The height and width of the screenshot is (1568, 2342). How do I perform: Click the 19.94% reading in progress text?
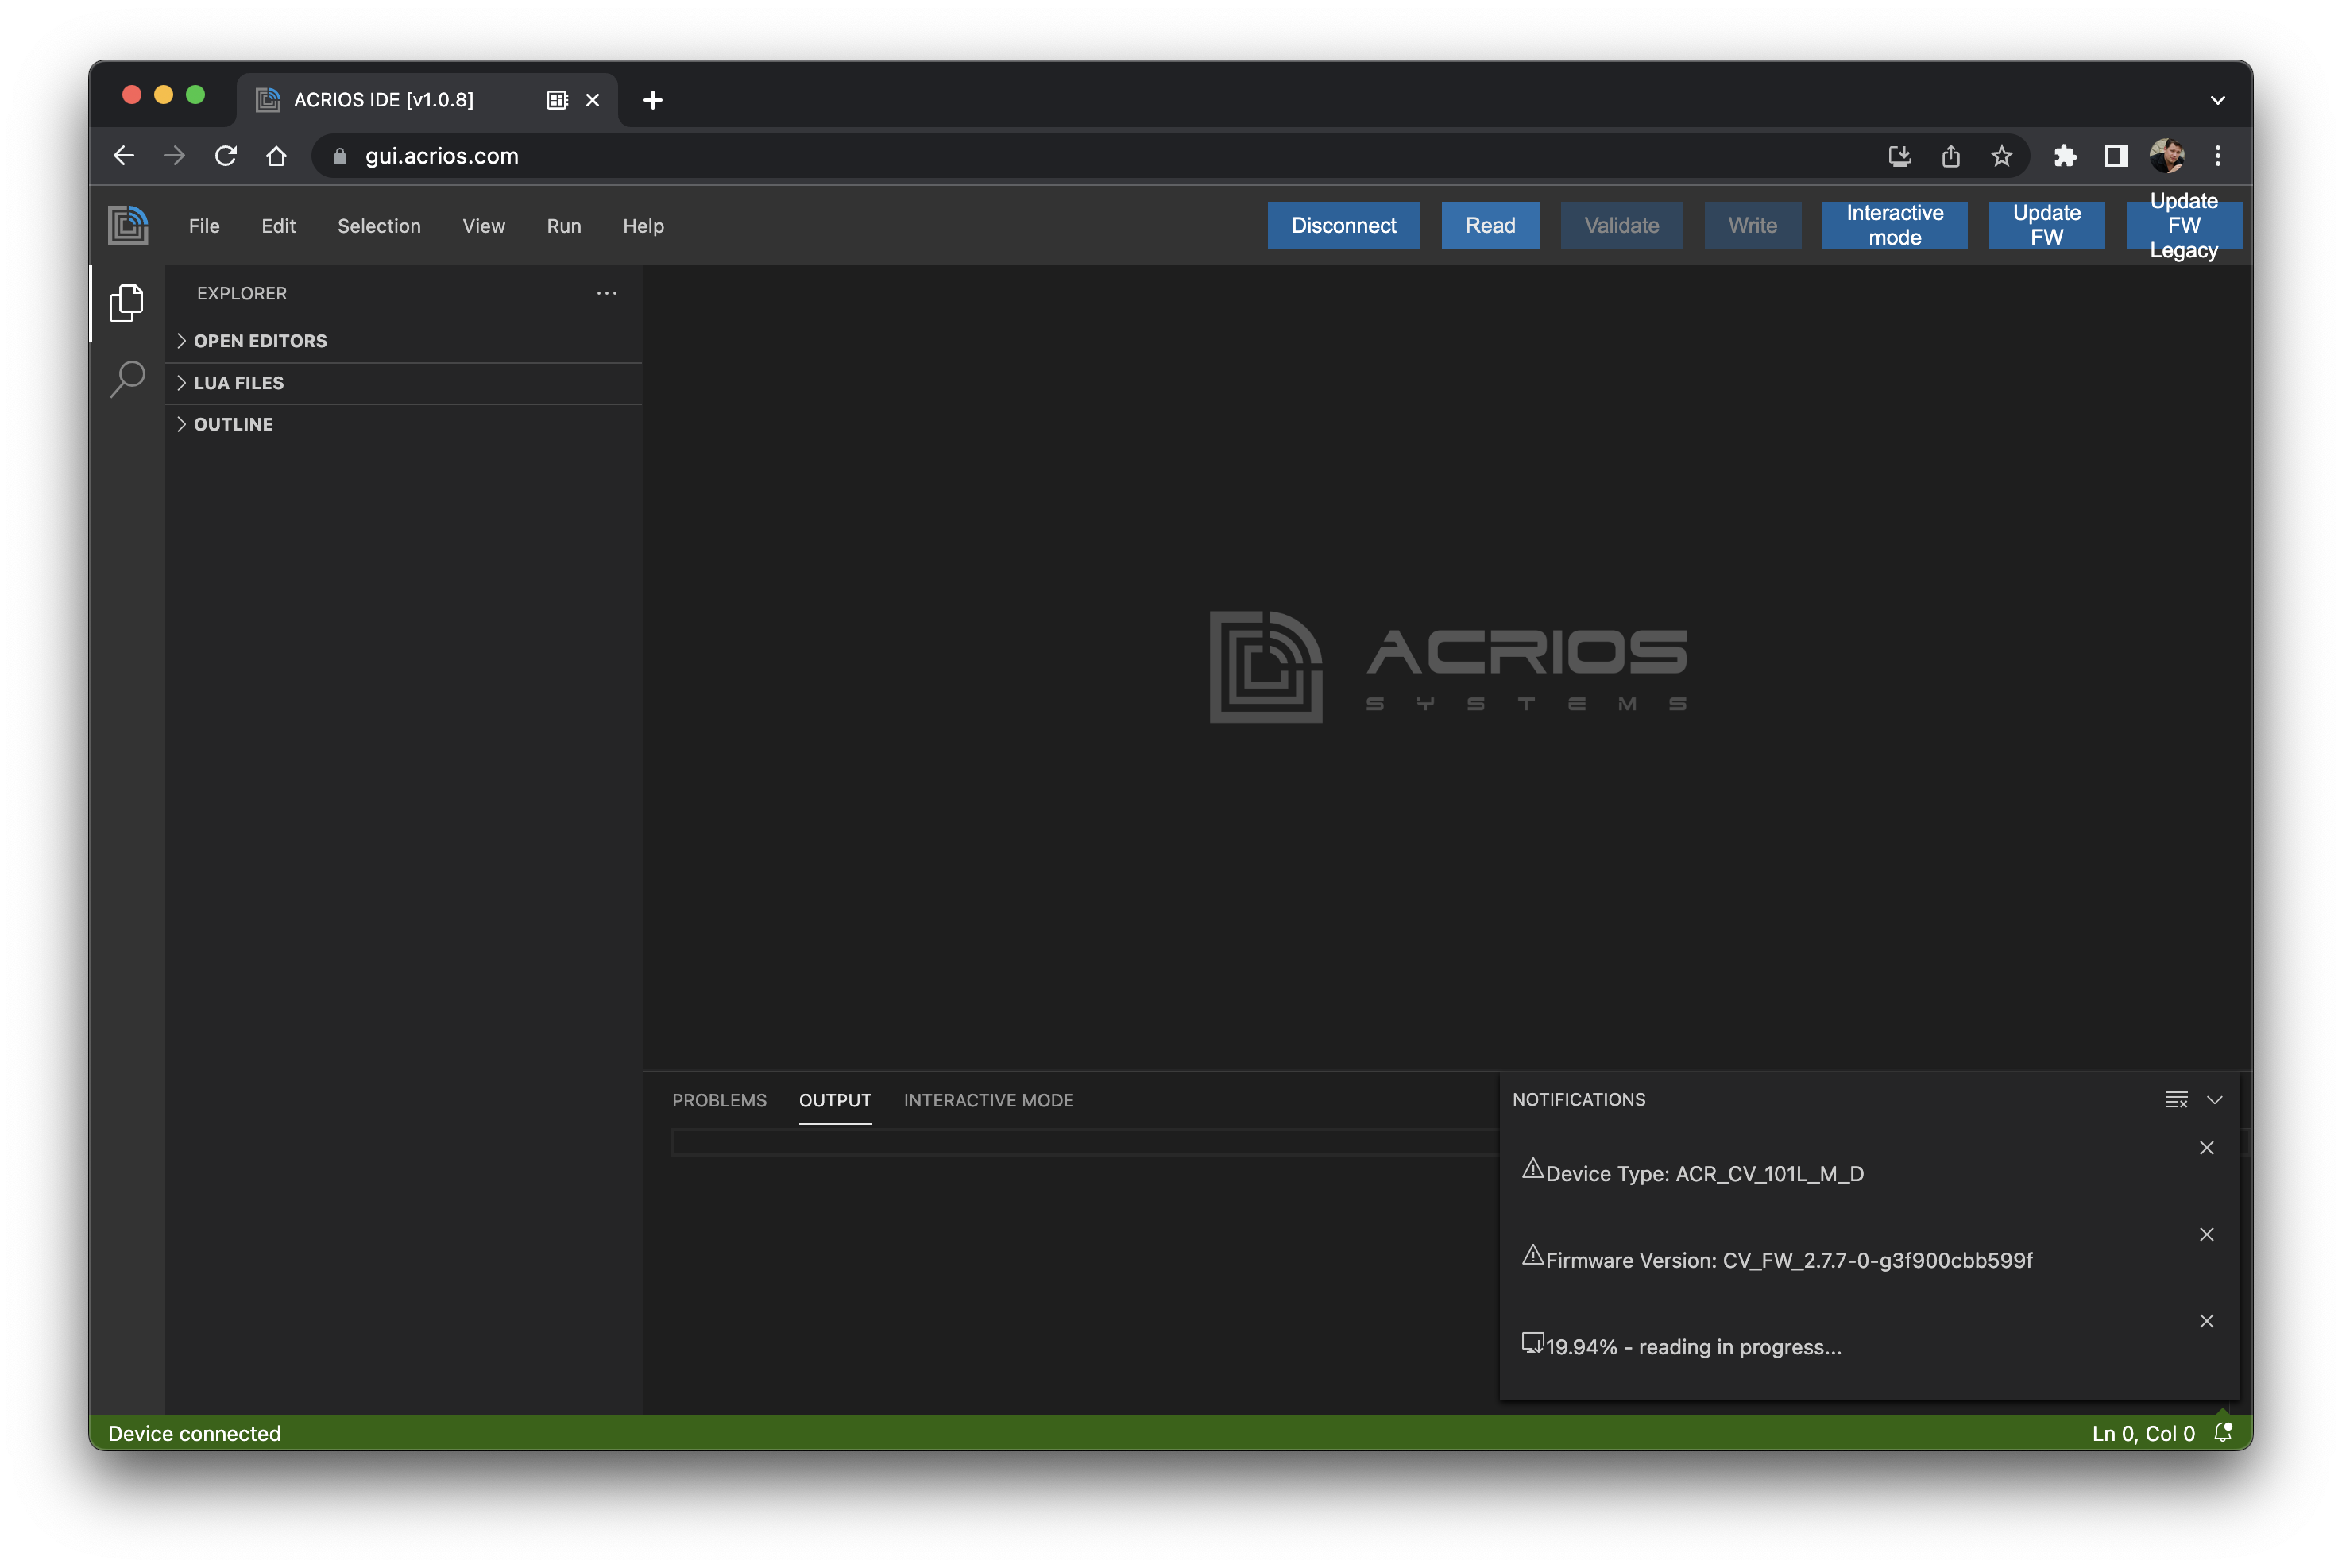click(x=1693, y=1346)
